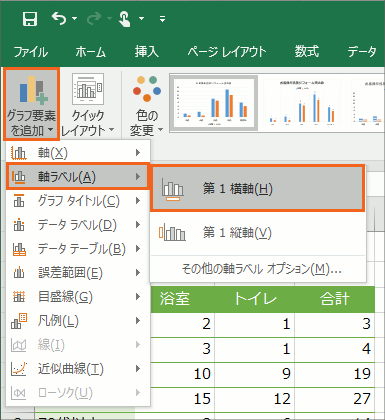
Task: Click the data table icon beside データ テーブル
Action: [x=19, y=249]
